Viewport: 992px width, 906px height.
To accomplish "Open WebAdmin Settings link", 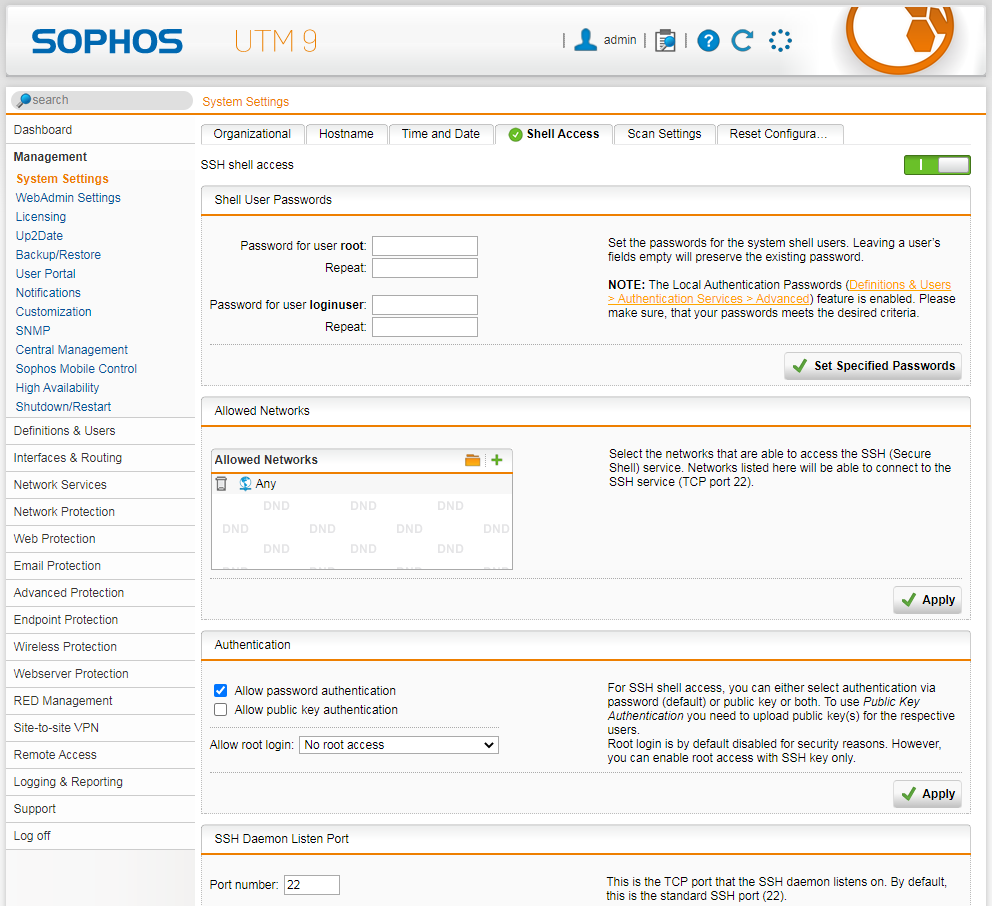I will [x=68, y=198].
